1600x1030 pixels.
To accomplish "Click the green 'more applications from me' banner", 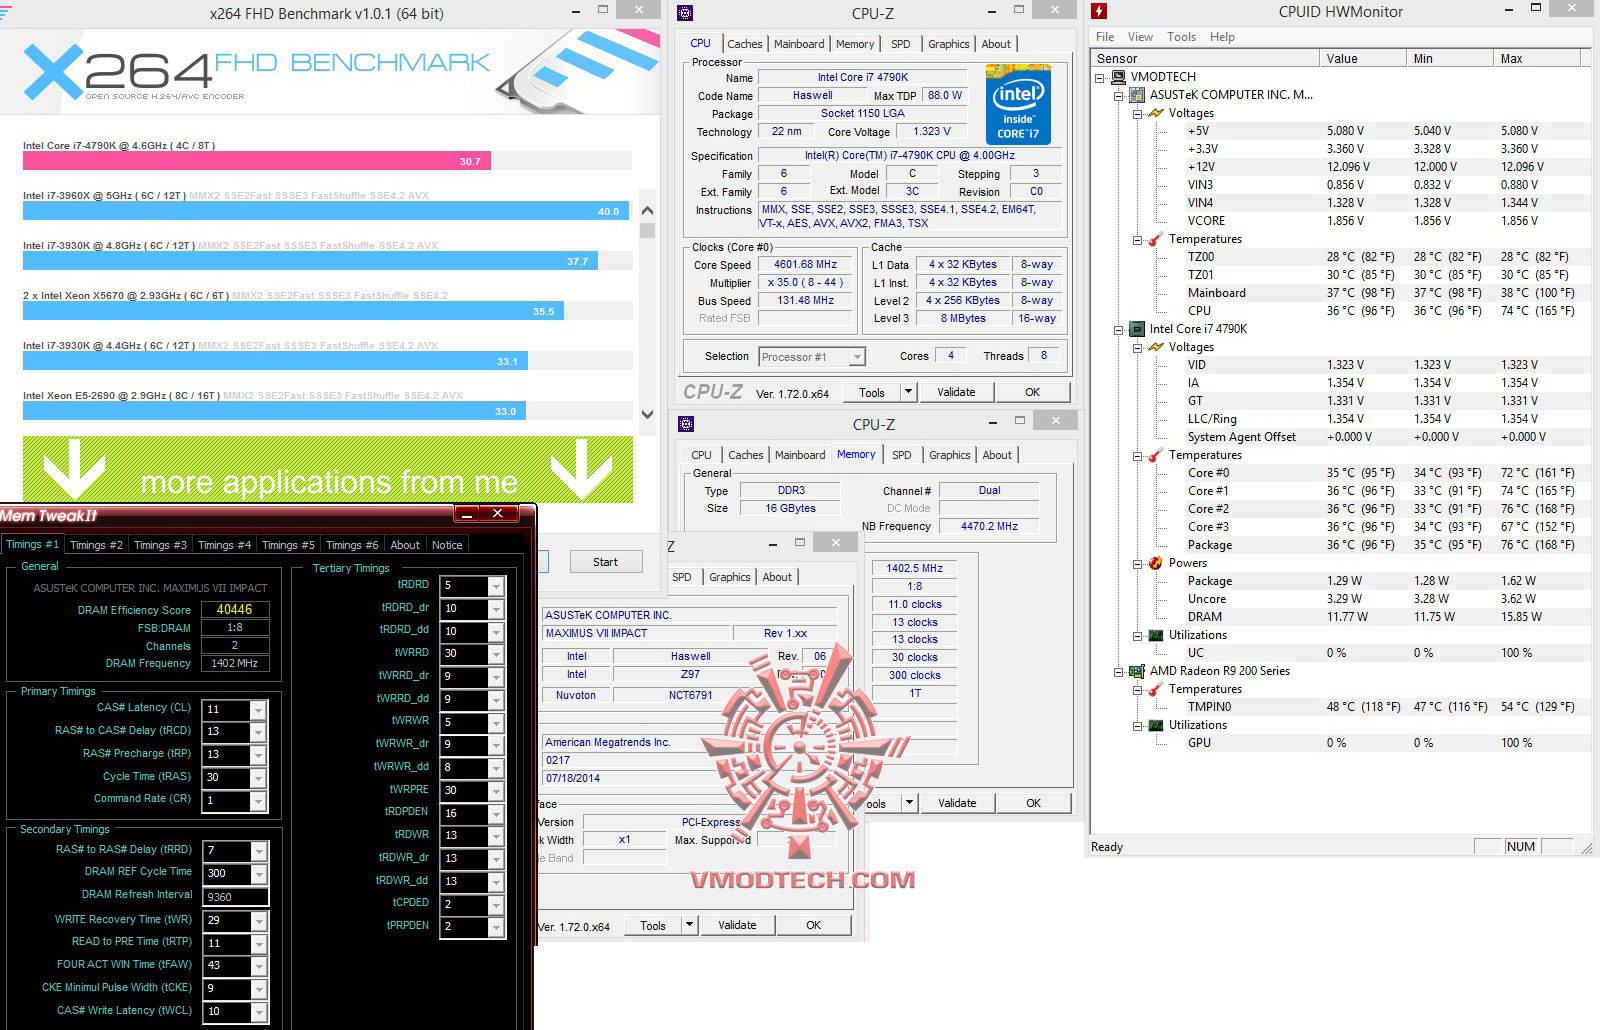I will pyautogui.click(x=328, y=469).
